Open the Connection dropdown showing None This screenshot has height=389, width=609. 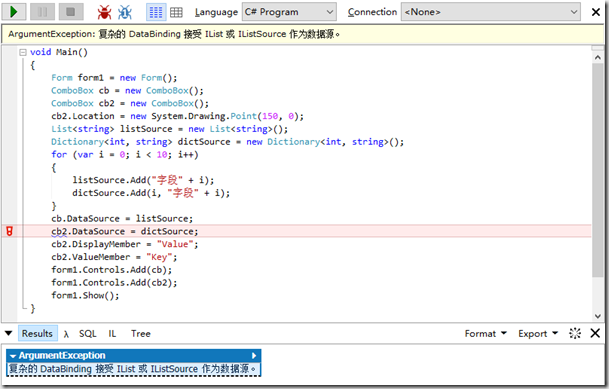(x=491, y=12)
